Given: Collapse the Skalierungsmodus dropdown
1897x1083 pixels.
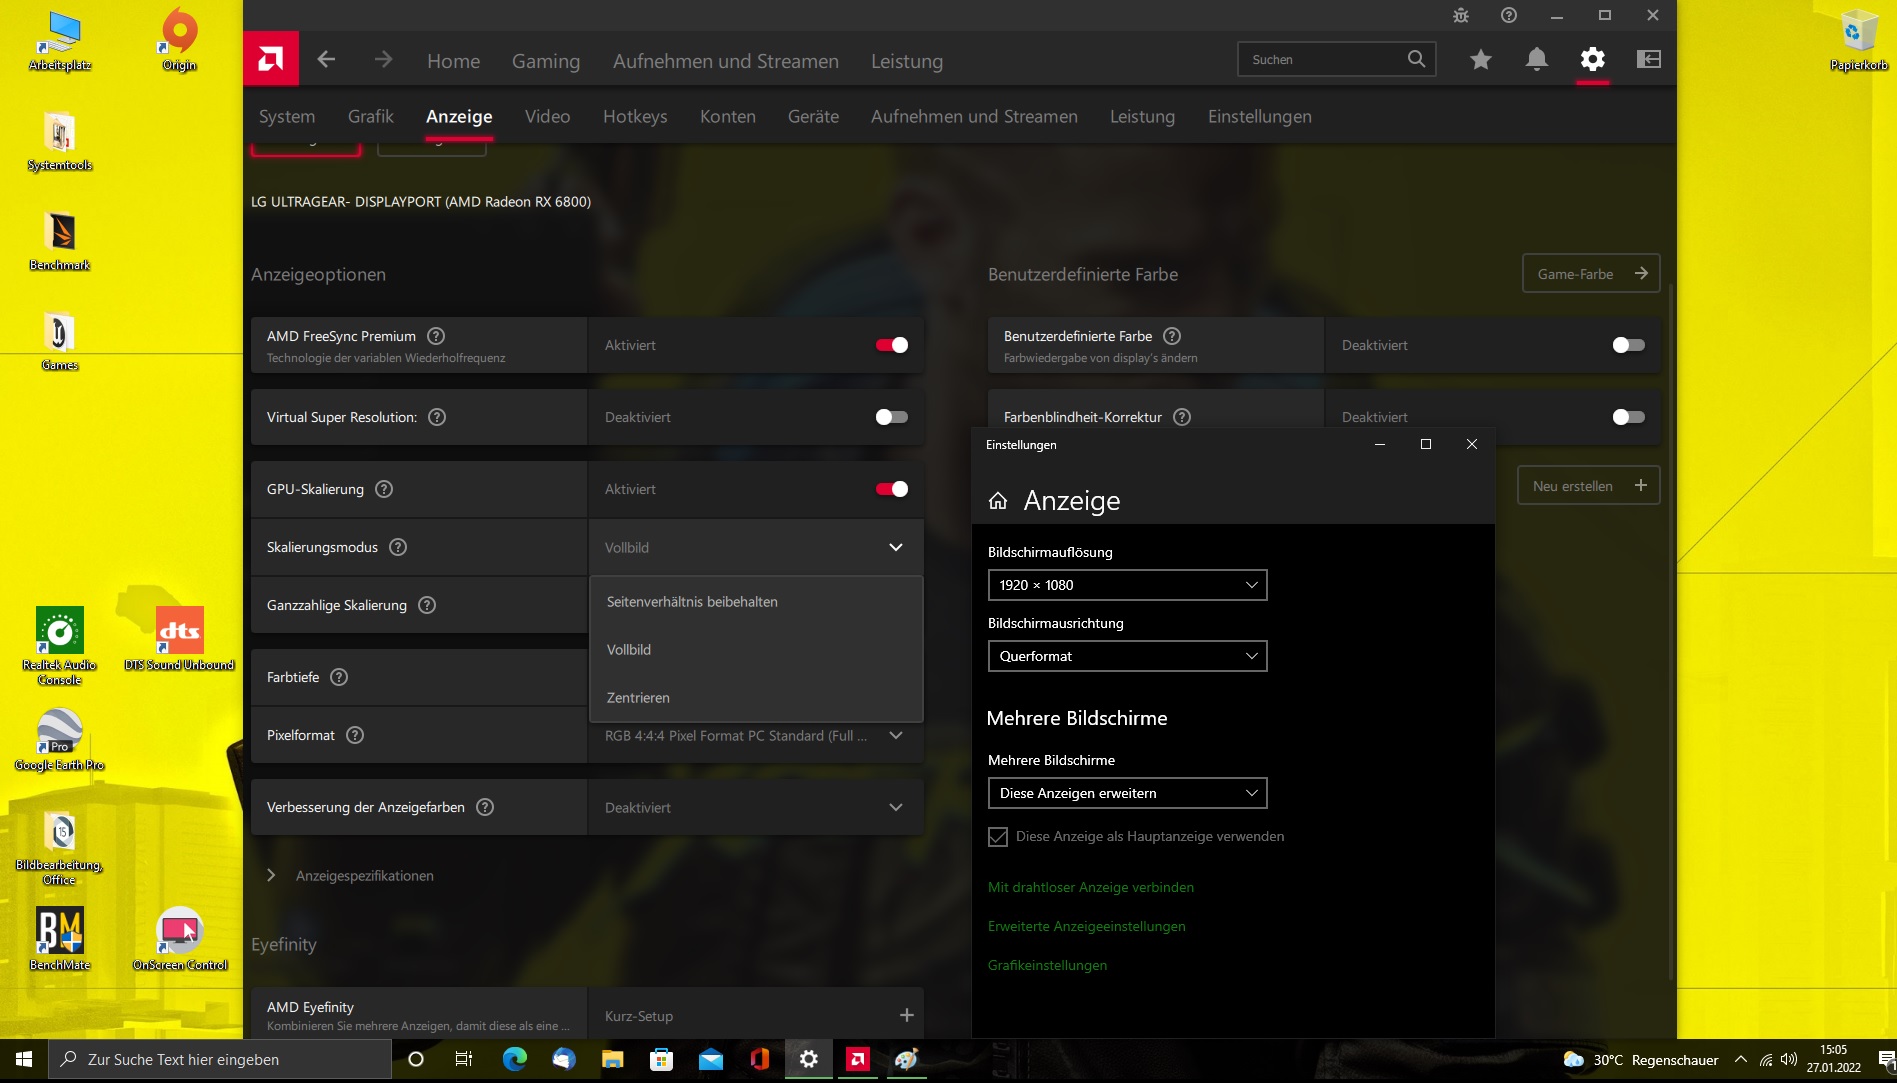Looking at the screenshot, I should (756, 547).
